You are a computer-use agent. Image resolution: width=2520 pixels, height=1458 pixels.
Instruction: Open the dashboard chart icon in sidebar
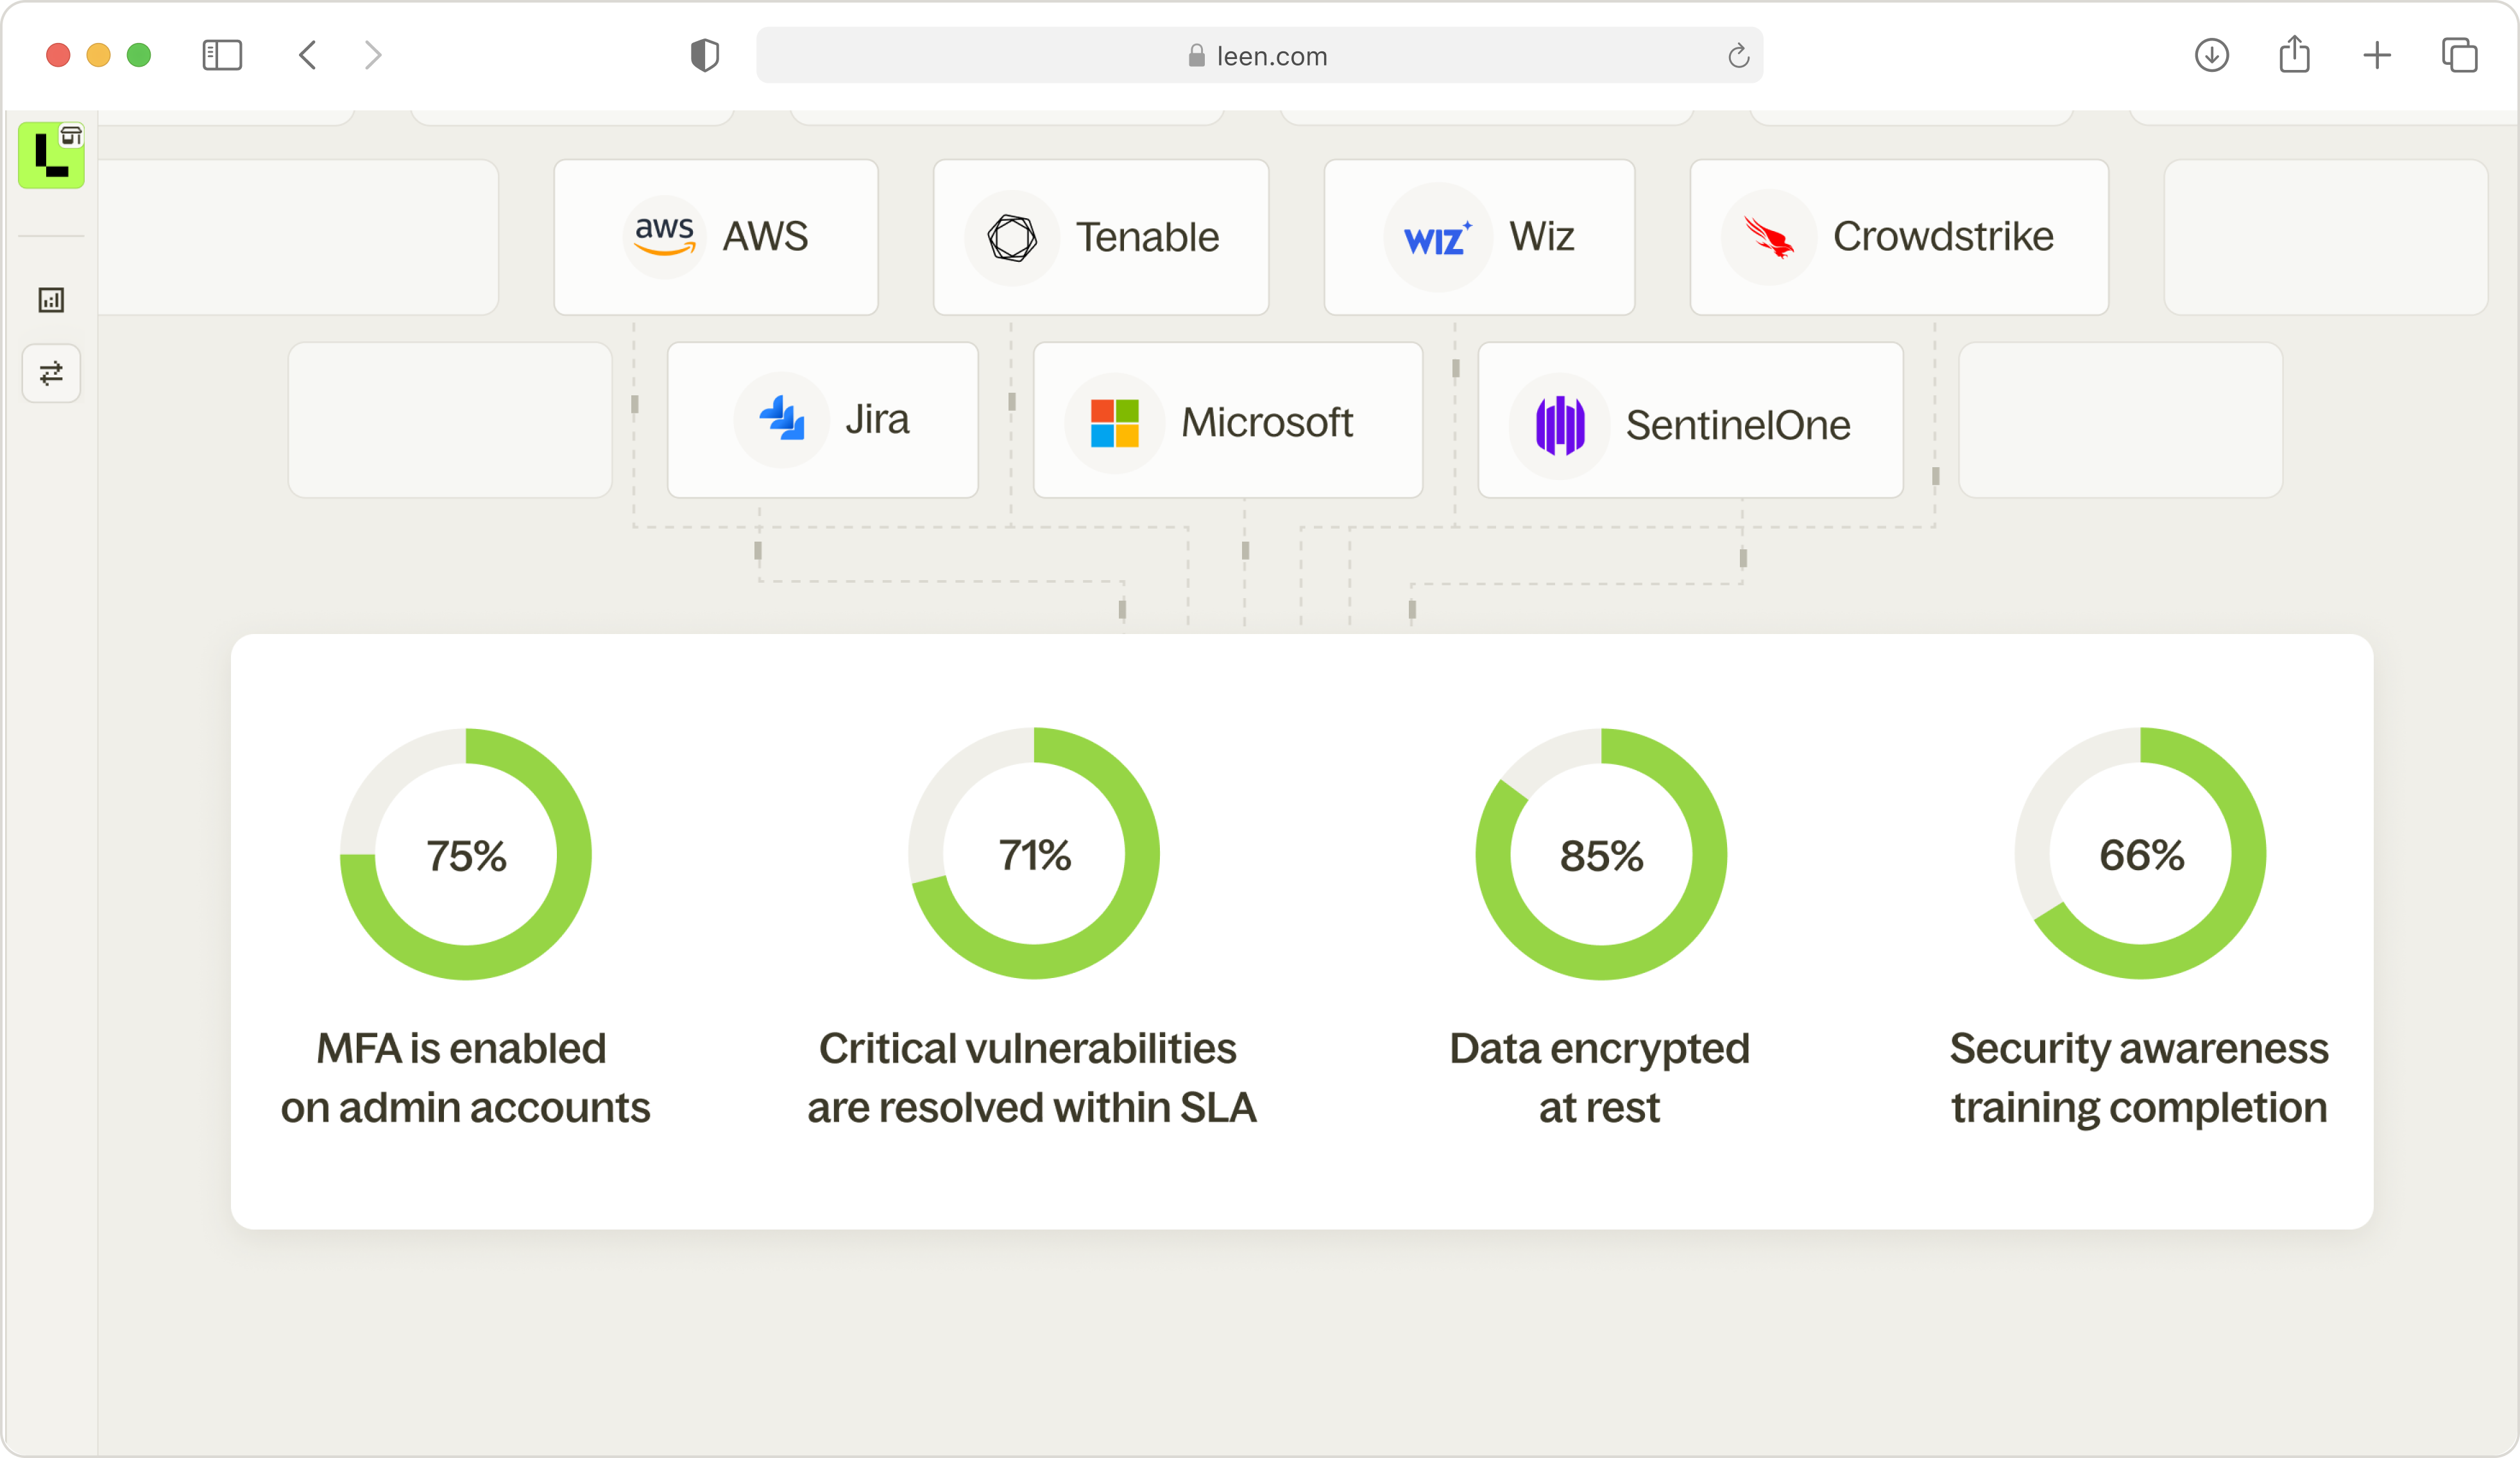click(51, 300)
